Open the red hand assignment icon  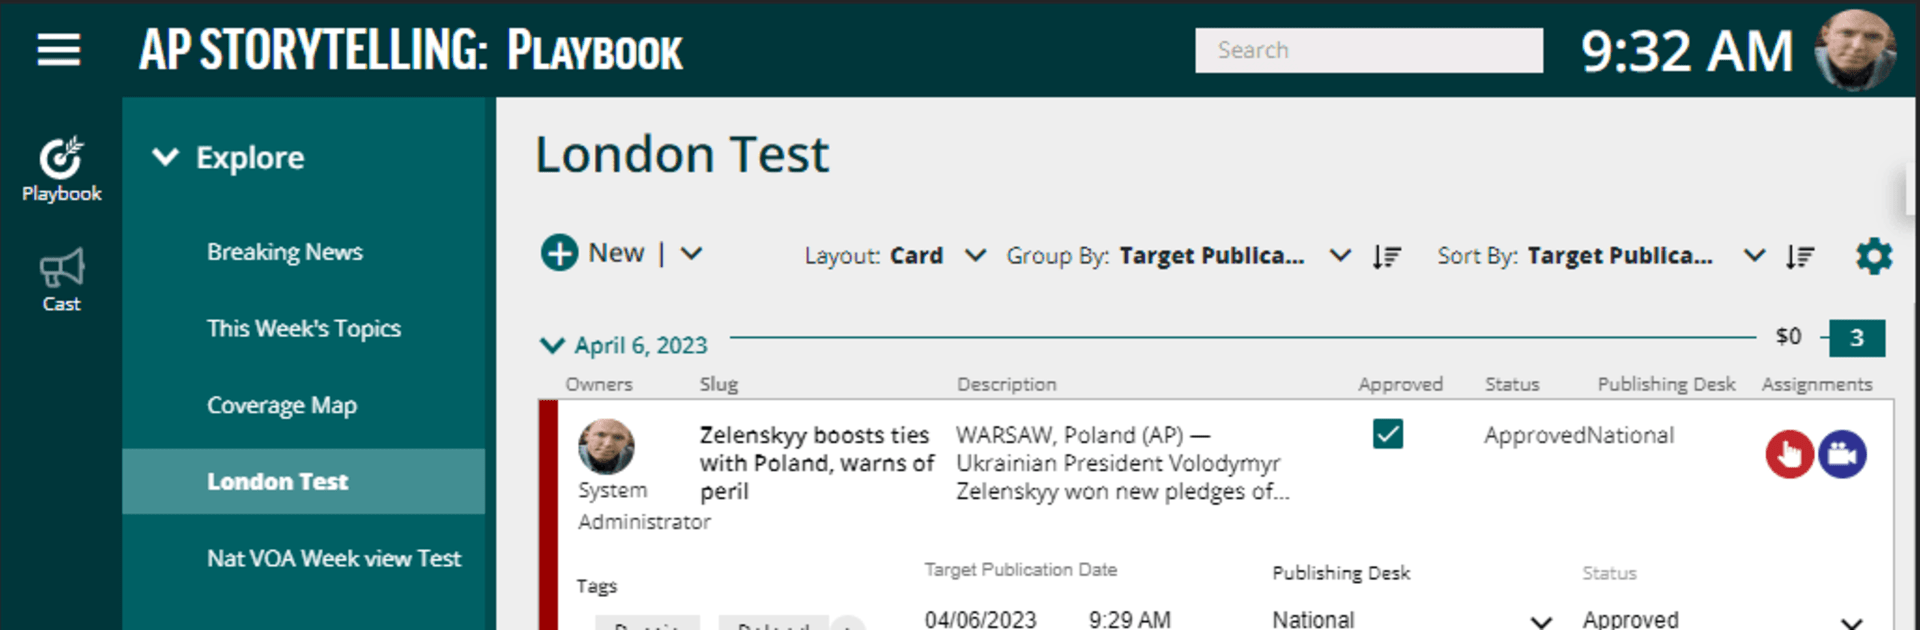(1790, 454)
